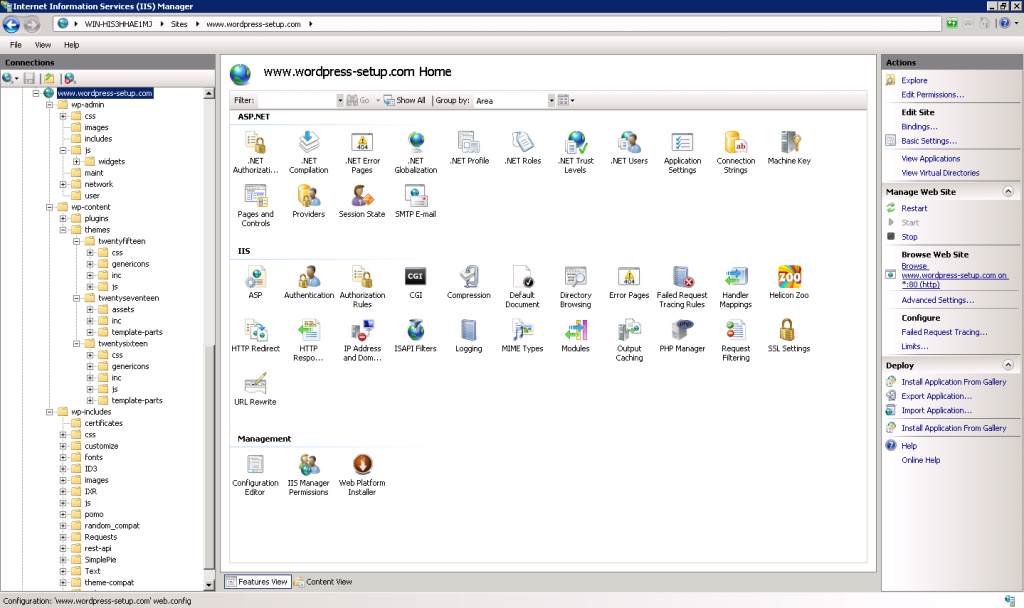Open the MIME Types feature
The image size is (1024, 608).
click(522, 336)
